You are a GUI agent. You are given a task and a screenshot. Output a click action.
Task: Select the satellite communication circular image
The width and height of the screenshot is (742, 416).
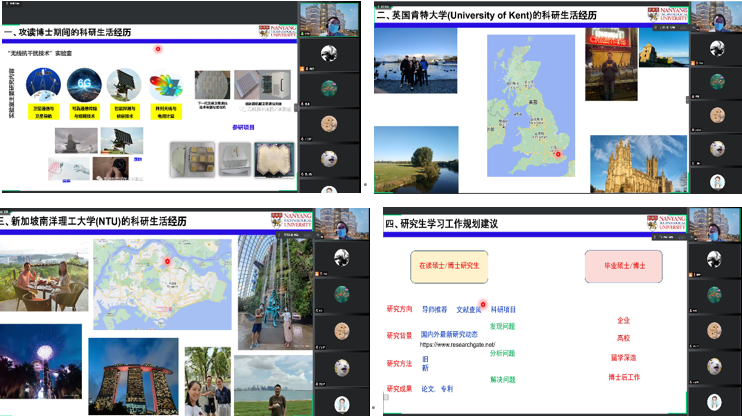tap(44, 83)
